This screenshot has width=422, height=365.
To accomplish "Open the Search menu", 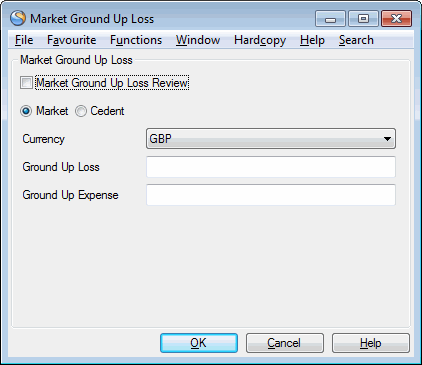I will point(356,40).
